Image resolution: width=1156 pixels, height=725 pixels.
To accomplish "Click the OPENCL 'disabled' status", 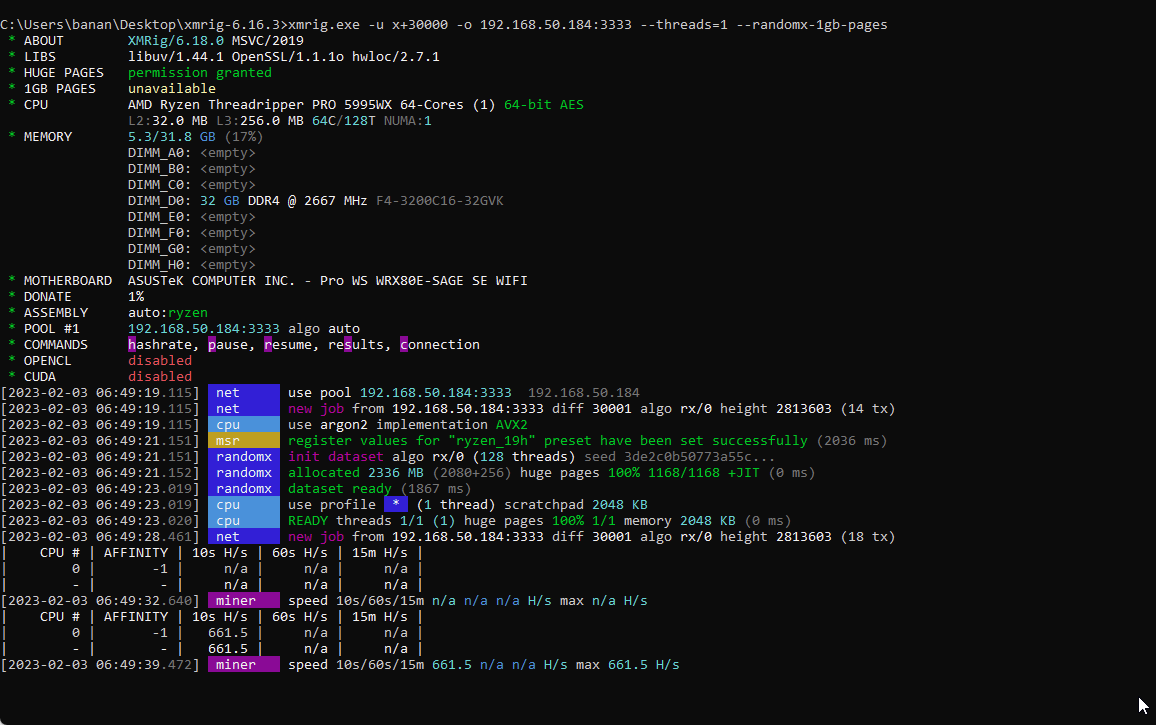I will pos(159,361).
